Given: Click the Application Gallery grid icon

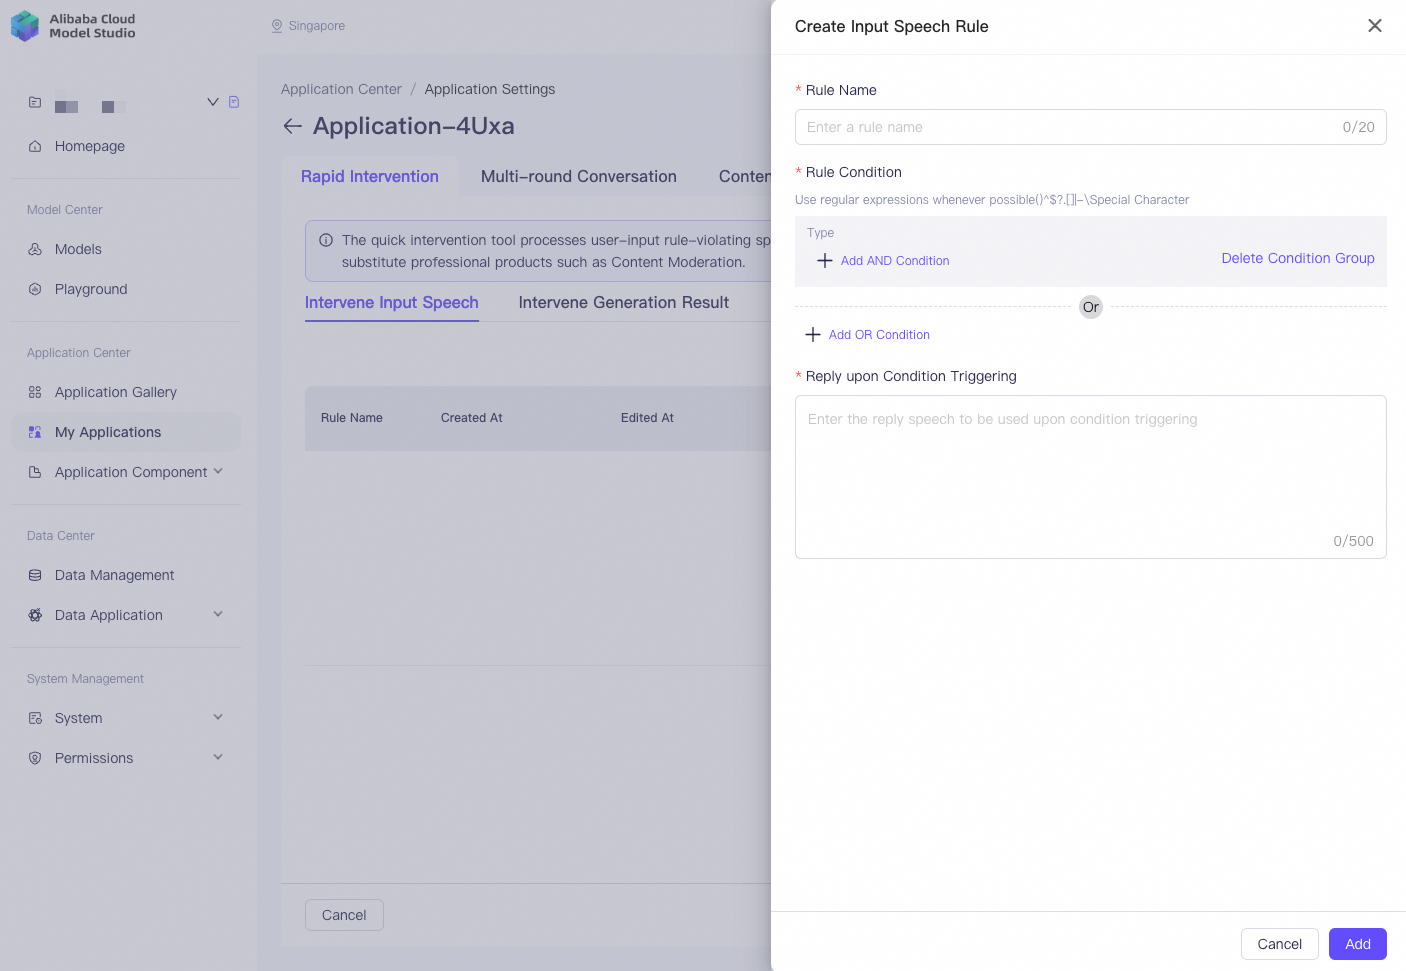Looking at the screenshot, I should point(35,392).
